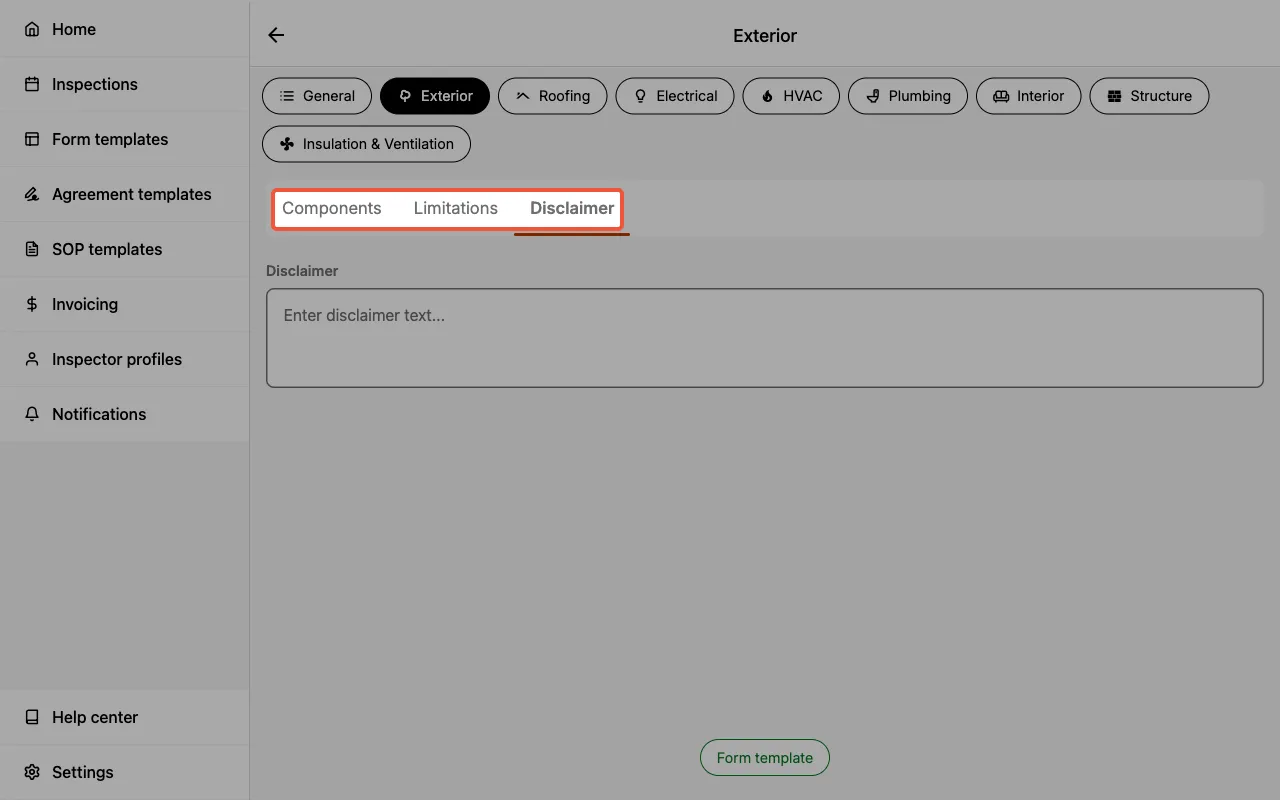Click inside the disclaimer text field
The height and width of the screenshot is (800, 1280).
[765, 337]
